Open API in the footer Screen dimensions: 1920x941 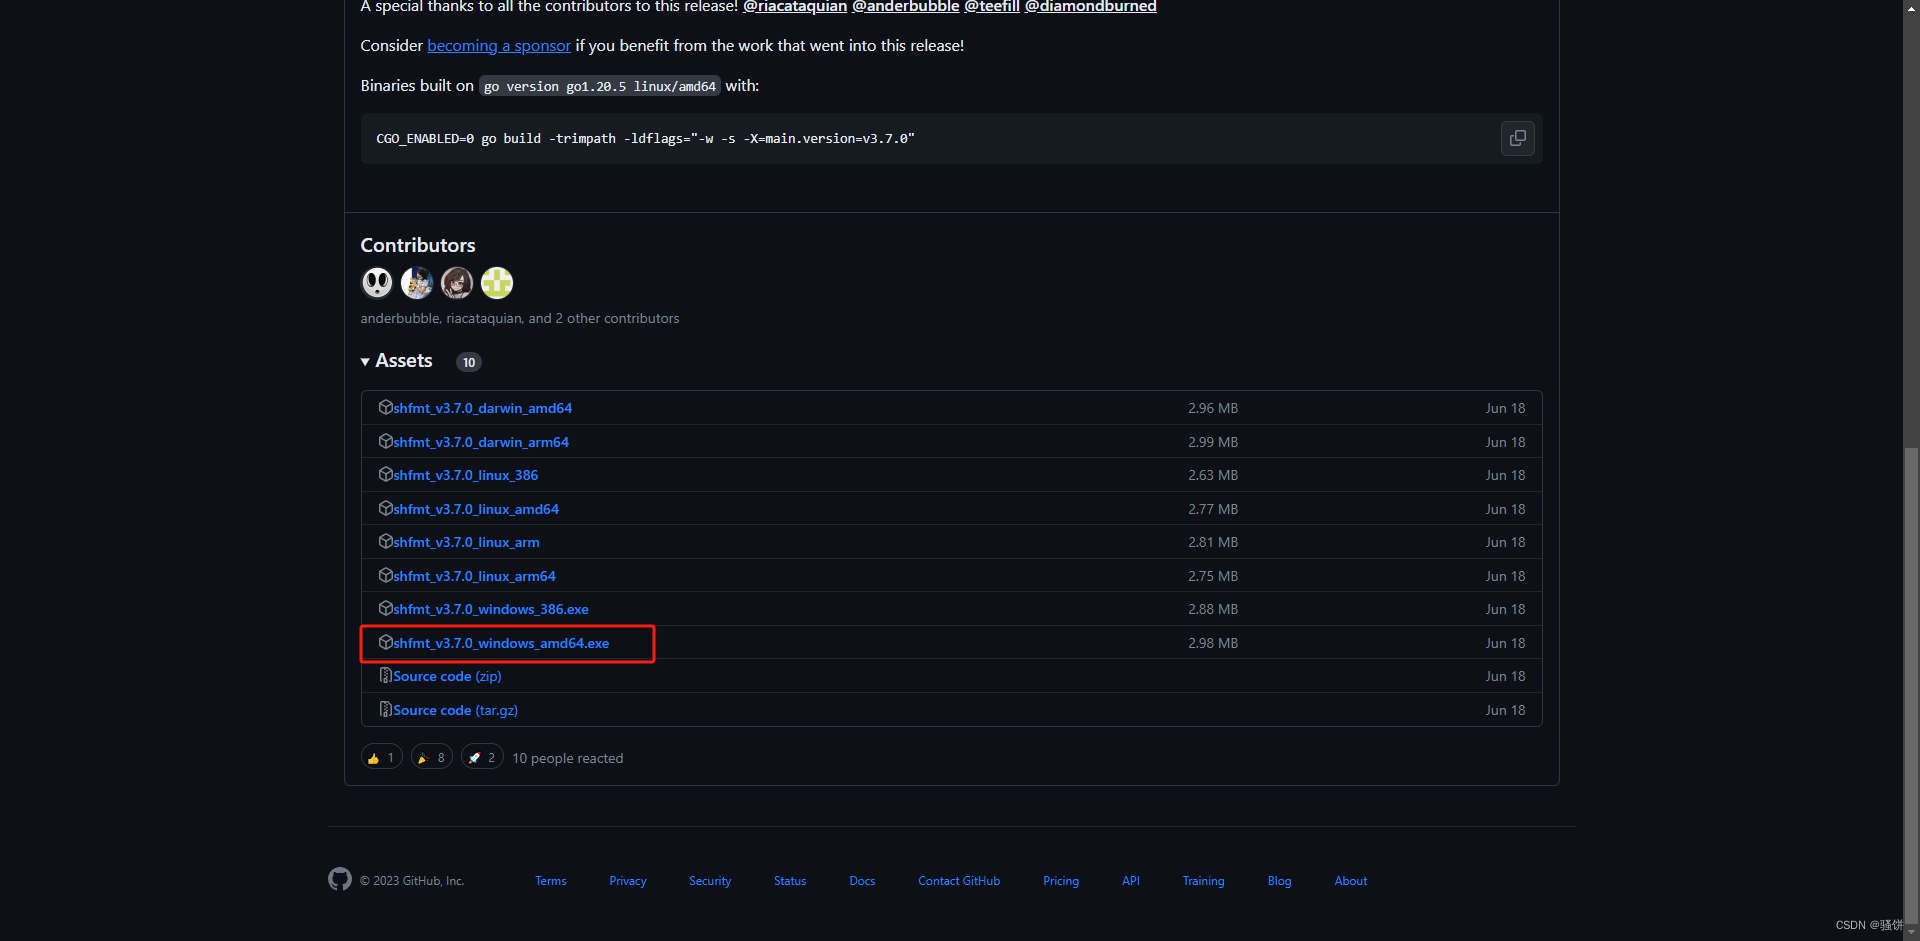click(1131, 881)
